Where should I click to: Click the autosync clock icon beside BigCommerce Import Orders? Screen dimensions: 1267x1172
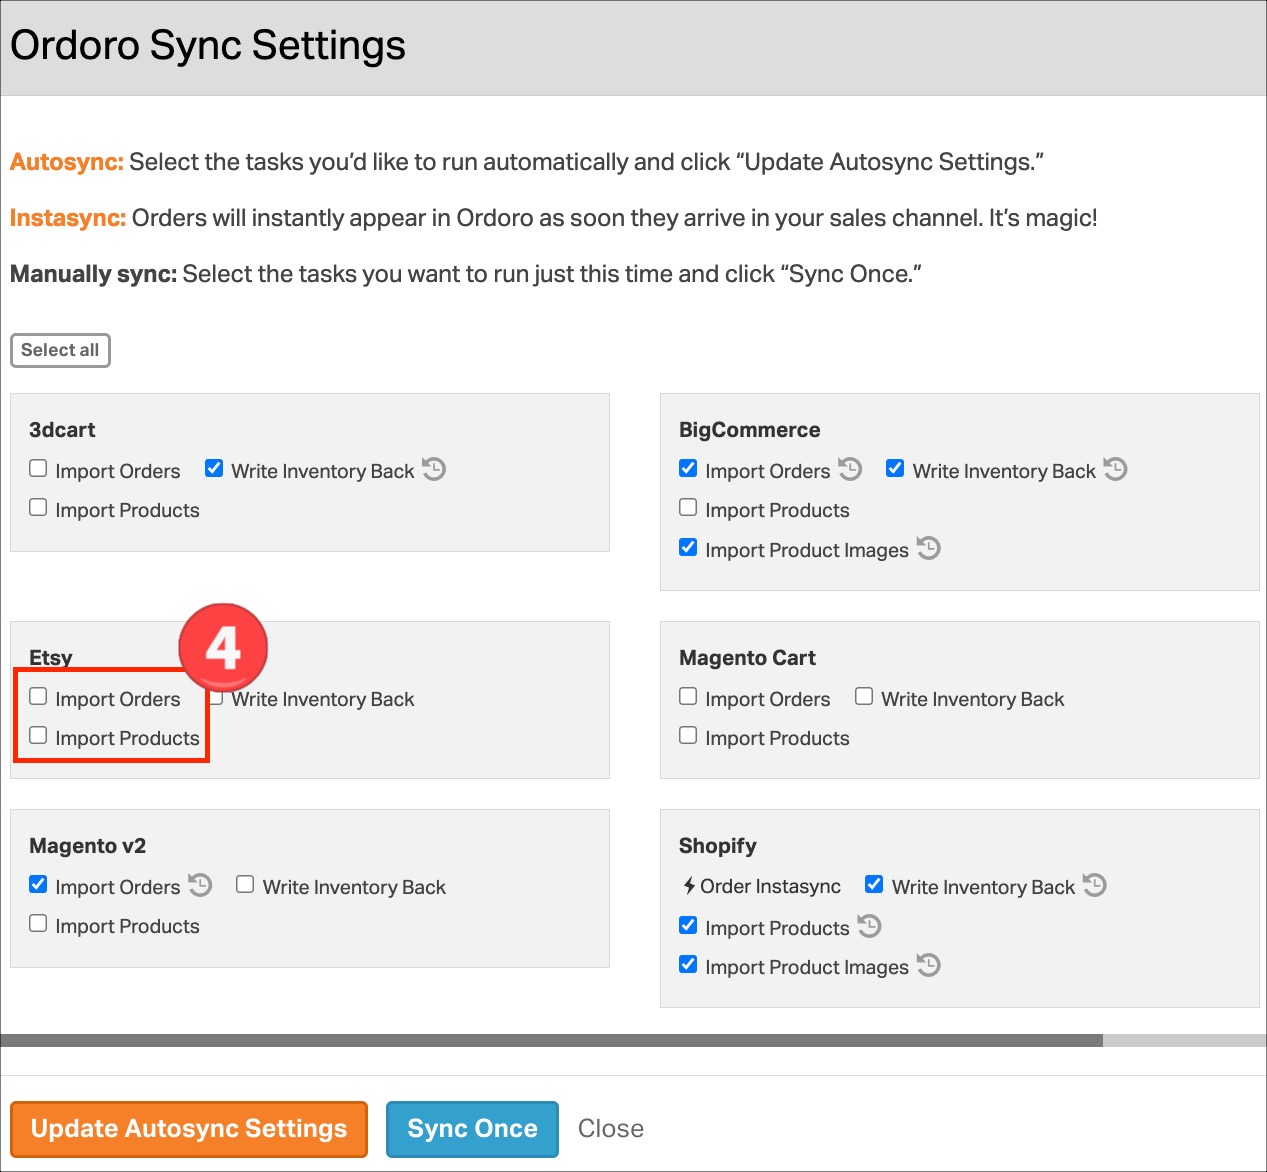(x=850, y=469)
